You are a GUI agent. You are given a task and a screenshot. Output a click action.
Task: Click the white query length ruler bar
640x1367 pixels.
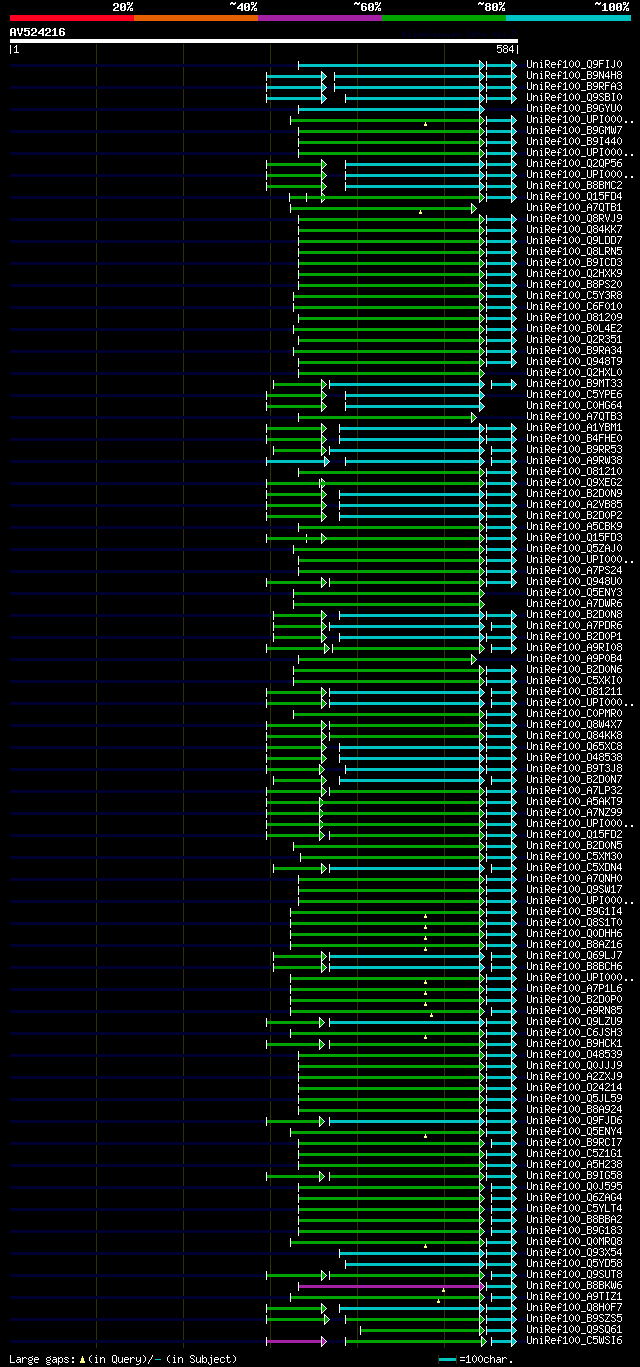point(264,41)
